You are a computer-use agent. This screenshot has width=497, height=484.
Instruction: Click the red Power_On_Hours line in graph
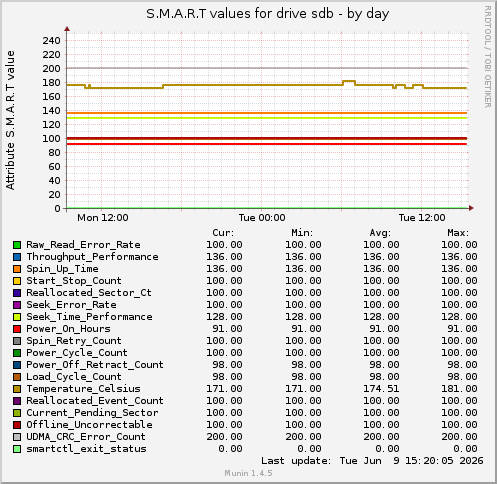tap(267, 144)
